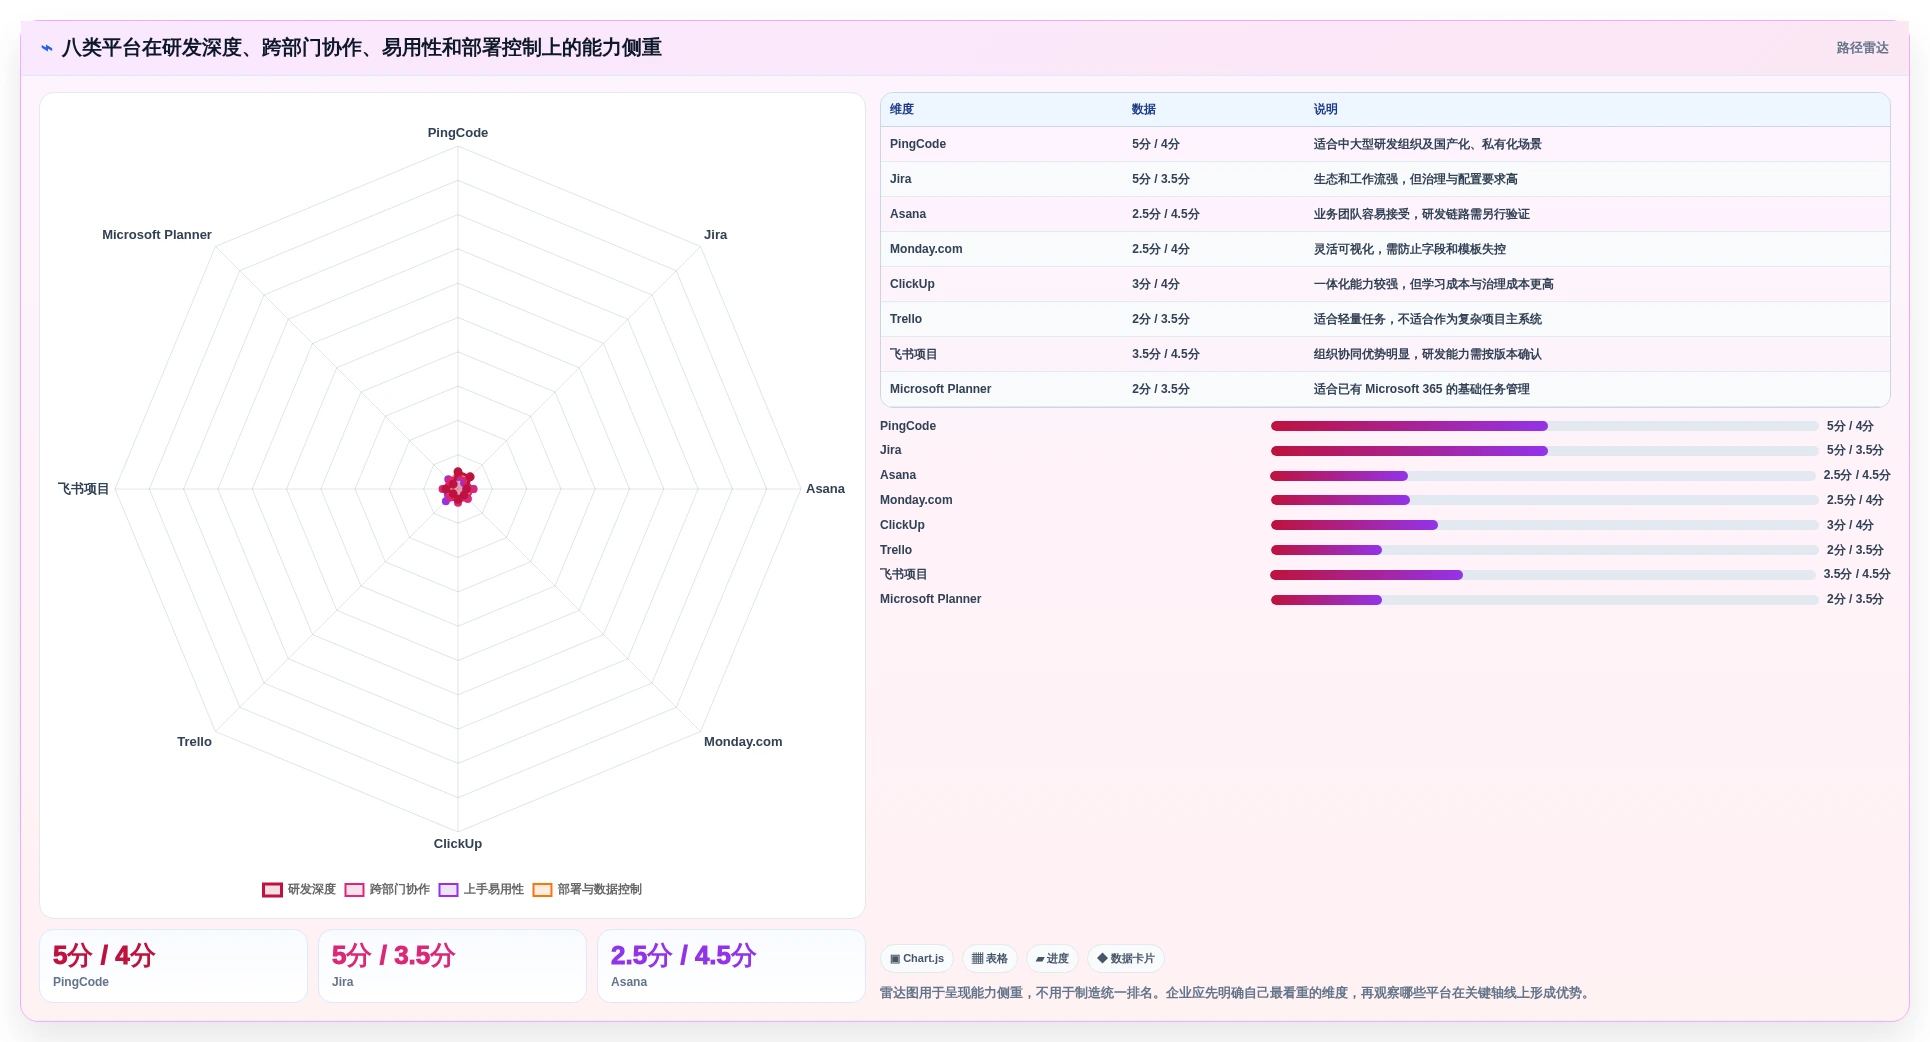This screenshot has width=1930, height=1042.
Task: Toggle the 跨部门协作 legend series
Action: pyautogui.click(x=387, y=890)
